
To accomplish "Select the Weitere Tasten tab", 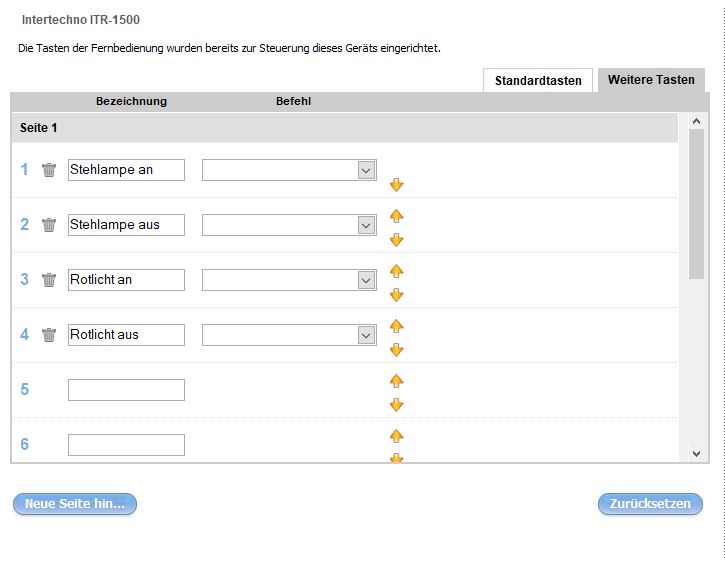I will click(651, 80).
